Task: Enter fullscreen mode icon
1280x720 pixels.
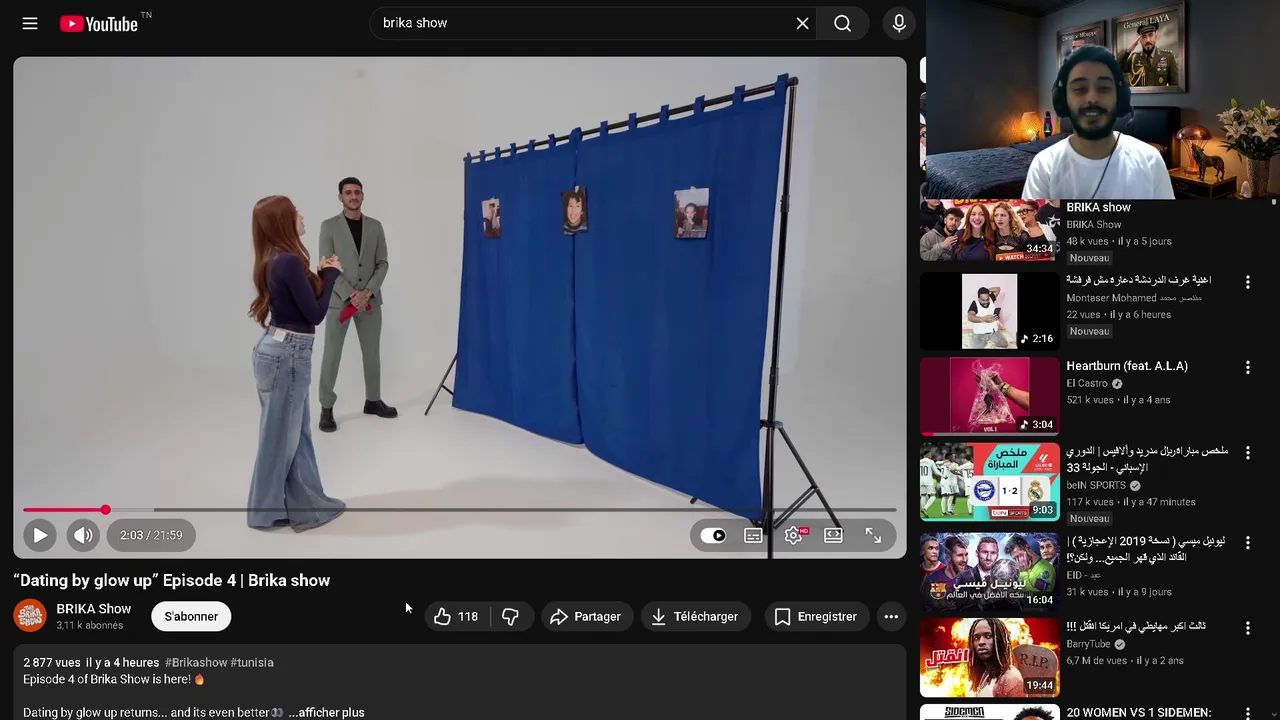Action: 873,535
